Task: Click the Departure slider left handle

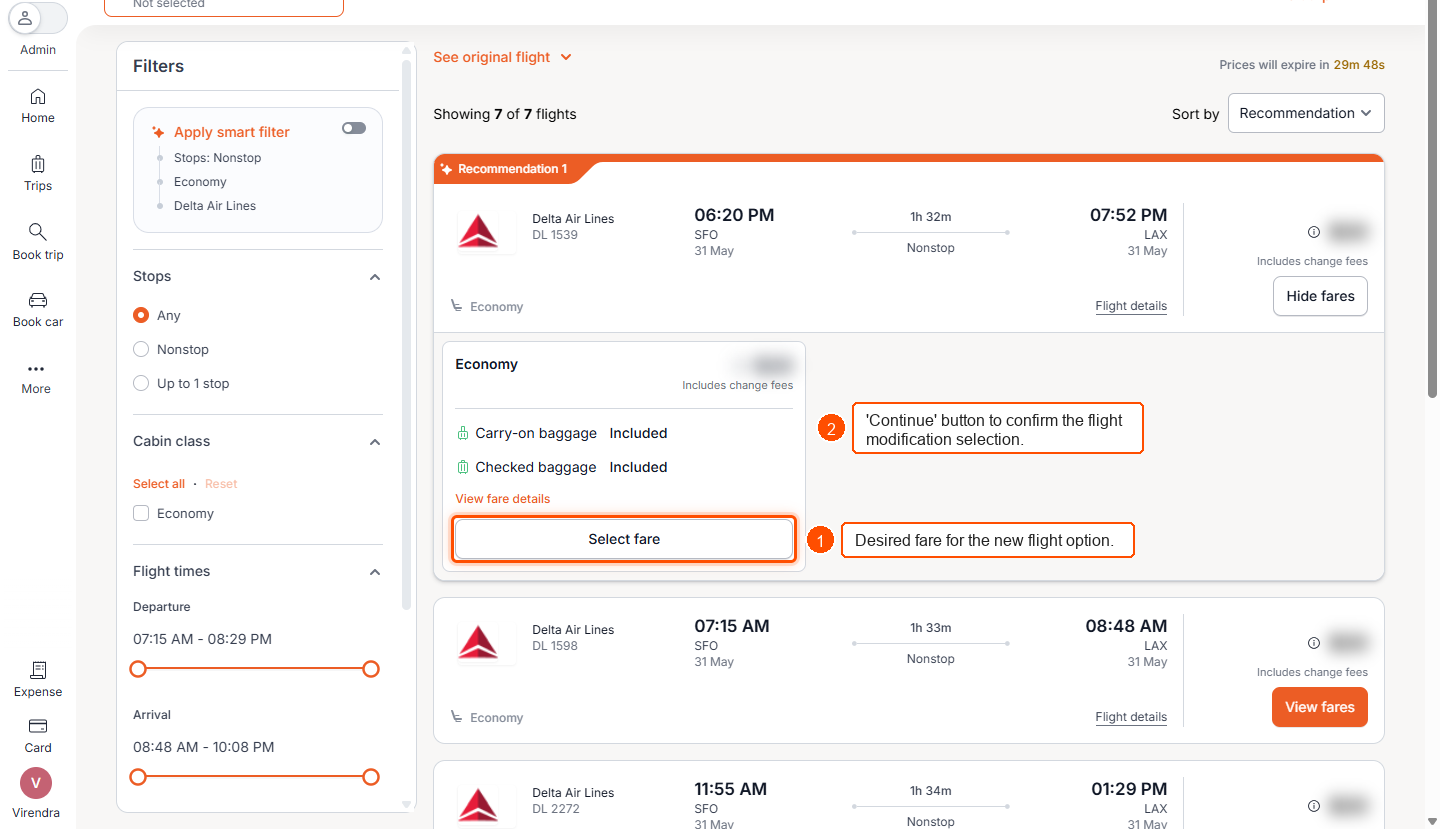Action: pyautogui.click(x=138, y=669)
